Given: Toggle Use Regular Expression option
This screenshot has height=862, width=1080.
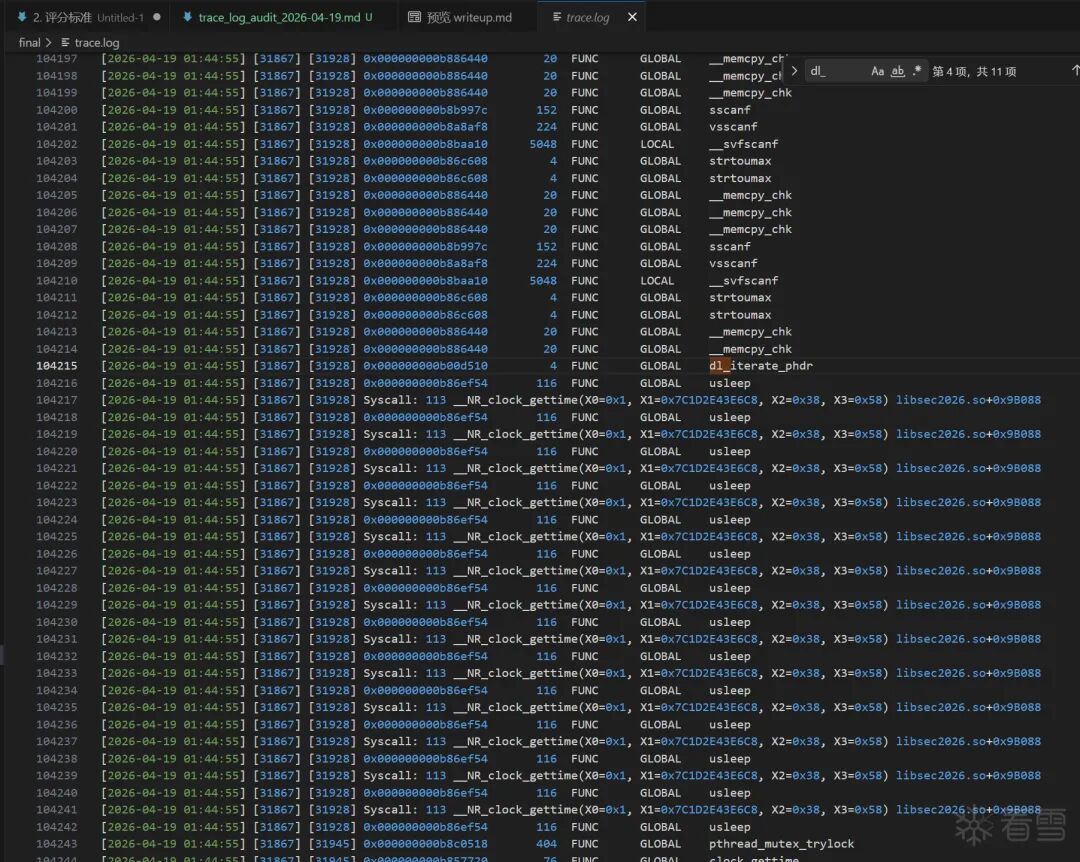Looking at the screenshot, I should pyautogui.click(x=917, y=71).
